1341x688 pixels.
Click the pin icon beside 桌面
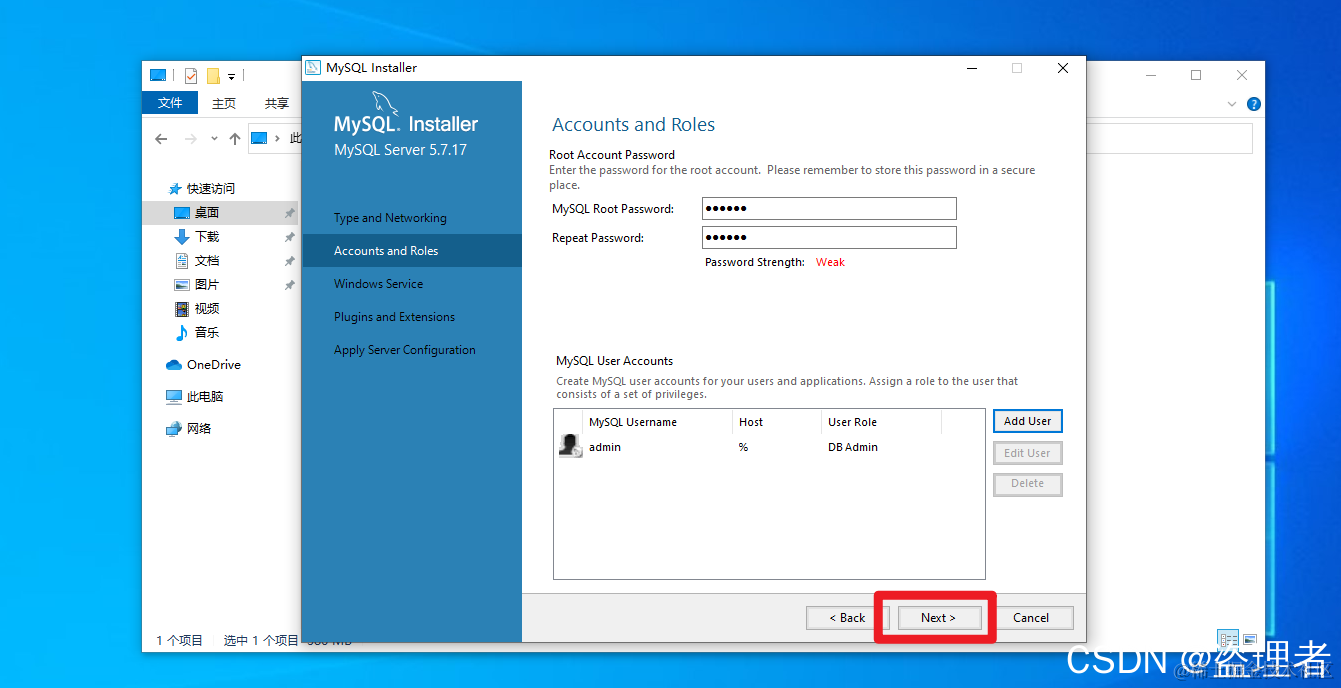(289, 213)
